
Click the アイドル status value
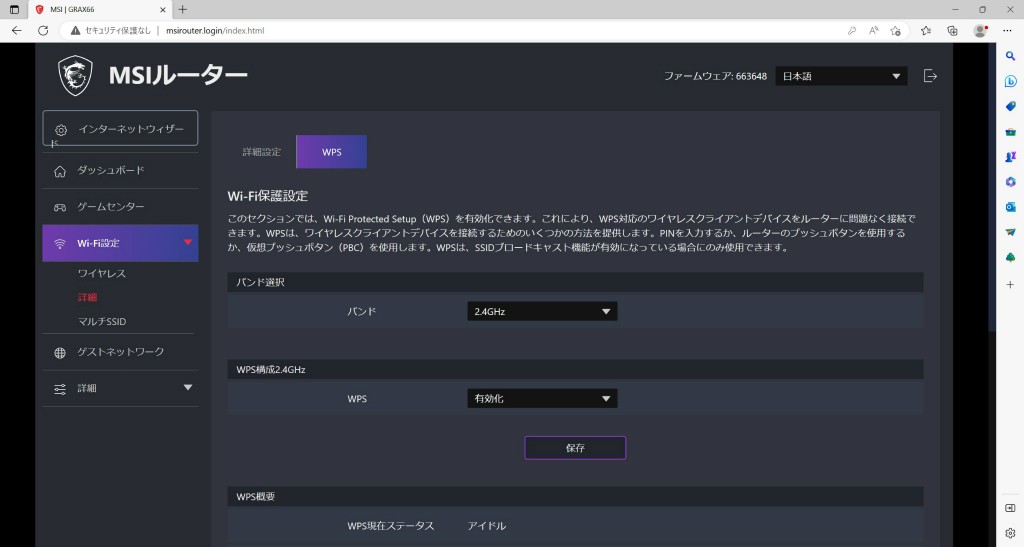[x=487, y=526]
